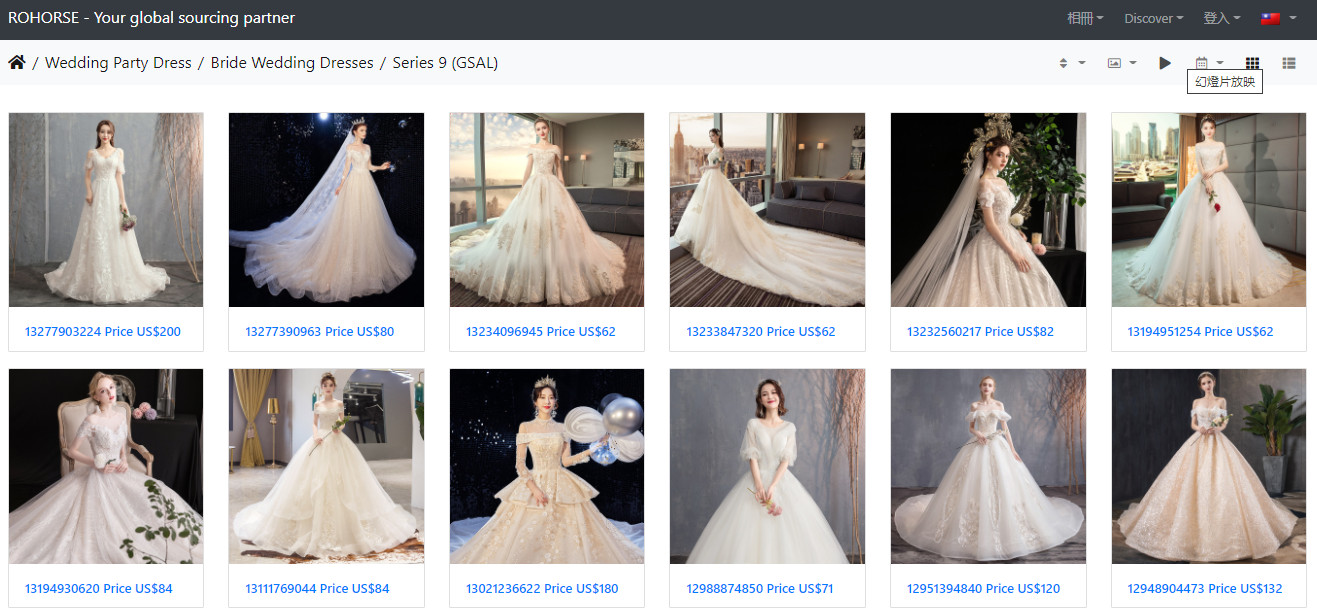This screenshot has height=616, width=1317.
Task: Click the ROHORSE site title
Action: coord(152,18)
